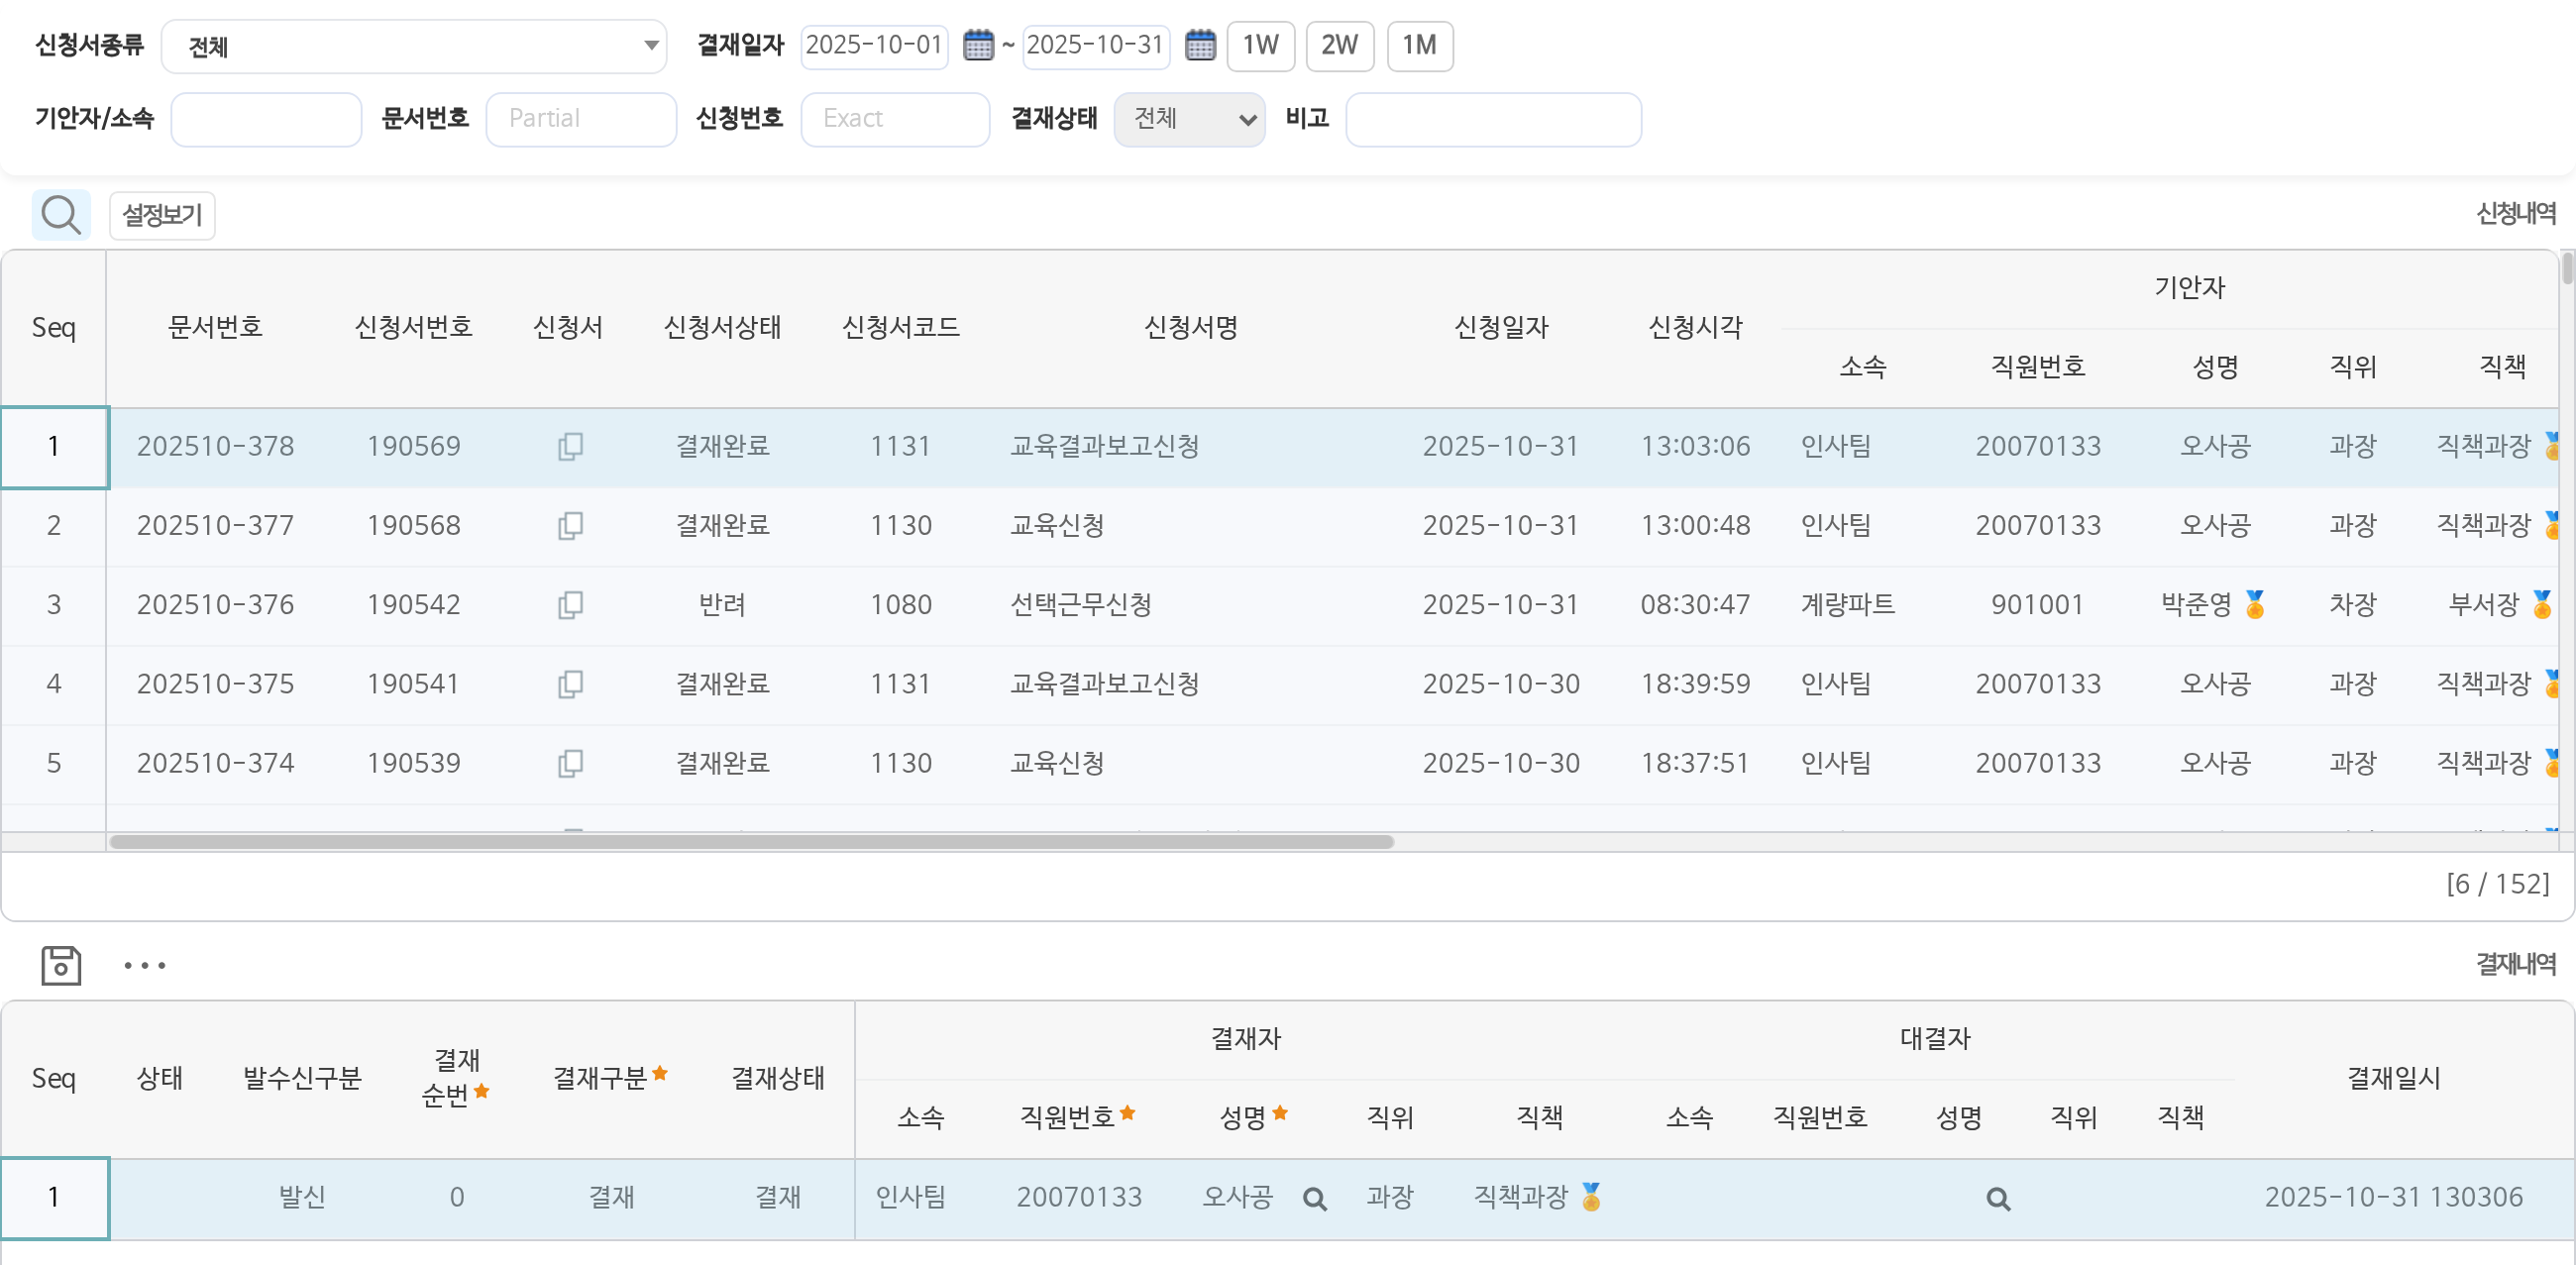Viewport: 2576px width, 1265px height.
Task: Focus the 기안자/소속 input field
Action: (266, 119)
